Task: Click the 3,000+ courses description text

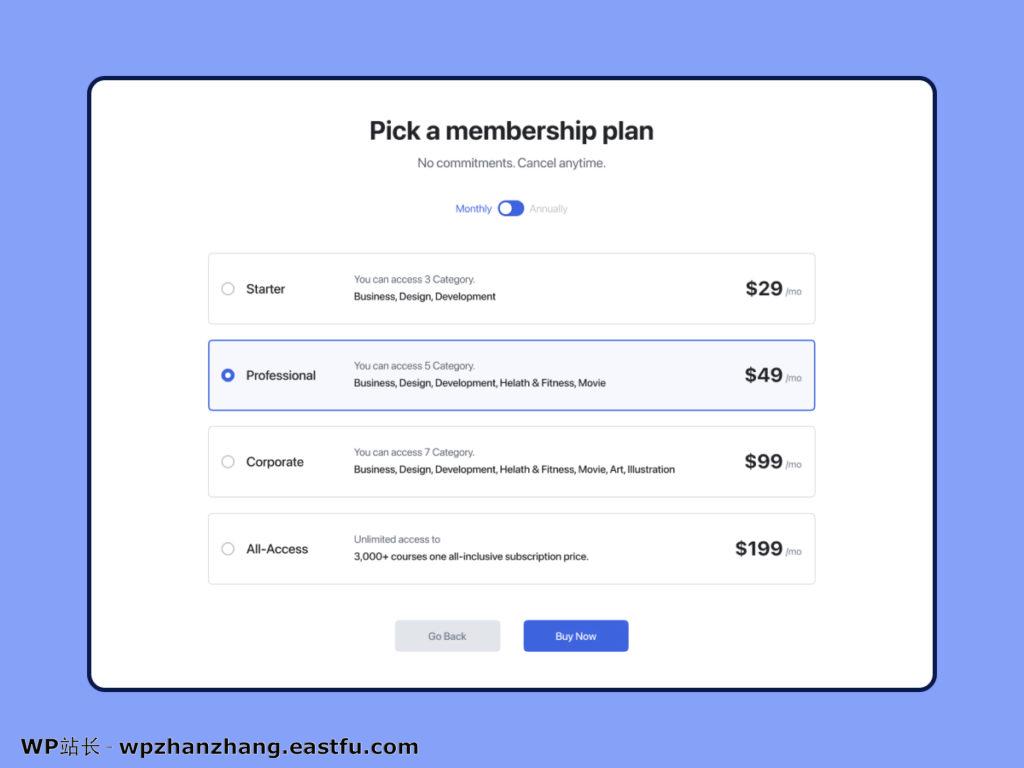Action: pos(471,557)
